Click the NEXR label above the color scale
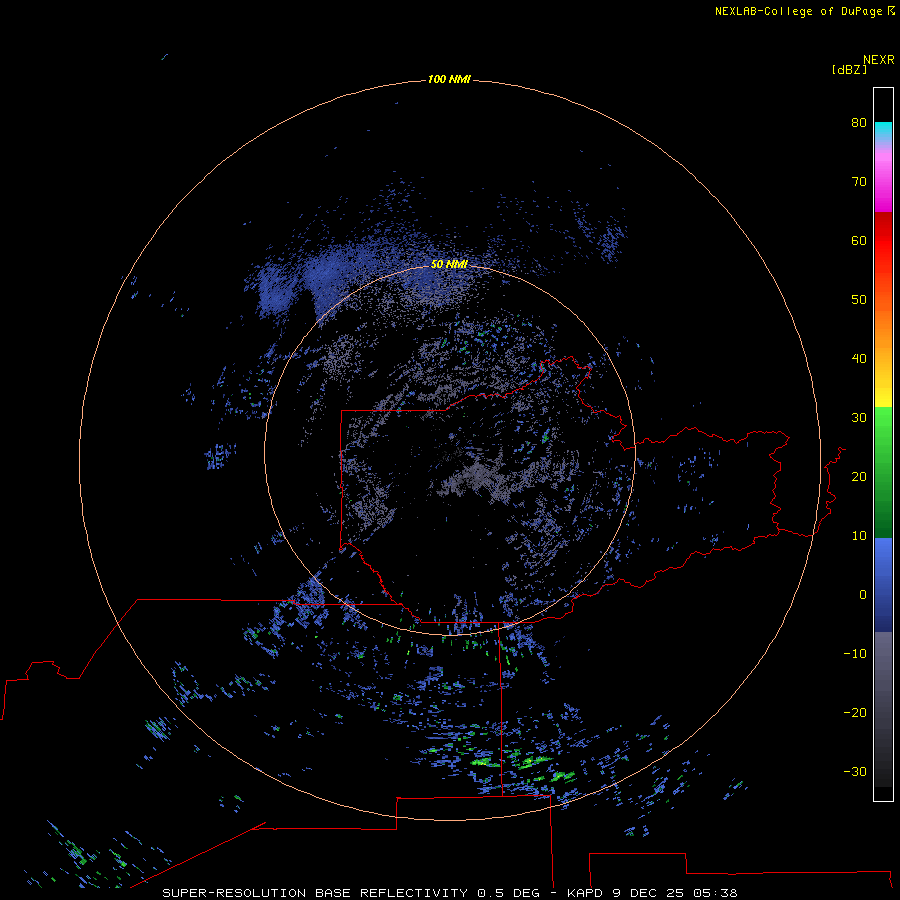The width and height of the screenshot is (900, 900). pyautogui.click(x=878, y=60)
